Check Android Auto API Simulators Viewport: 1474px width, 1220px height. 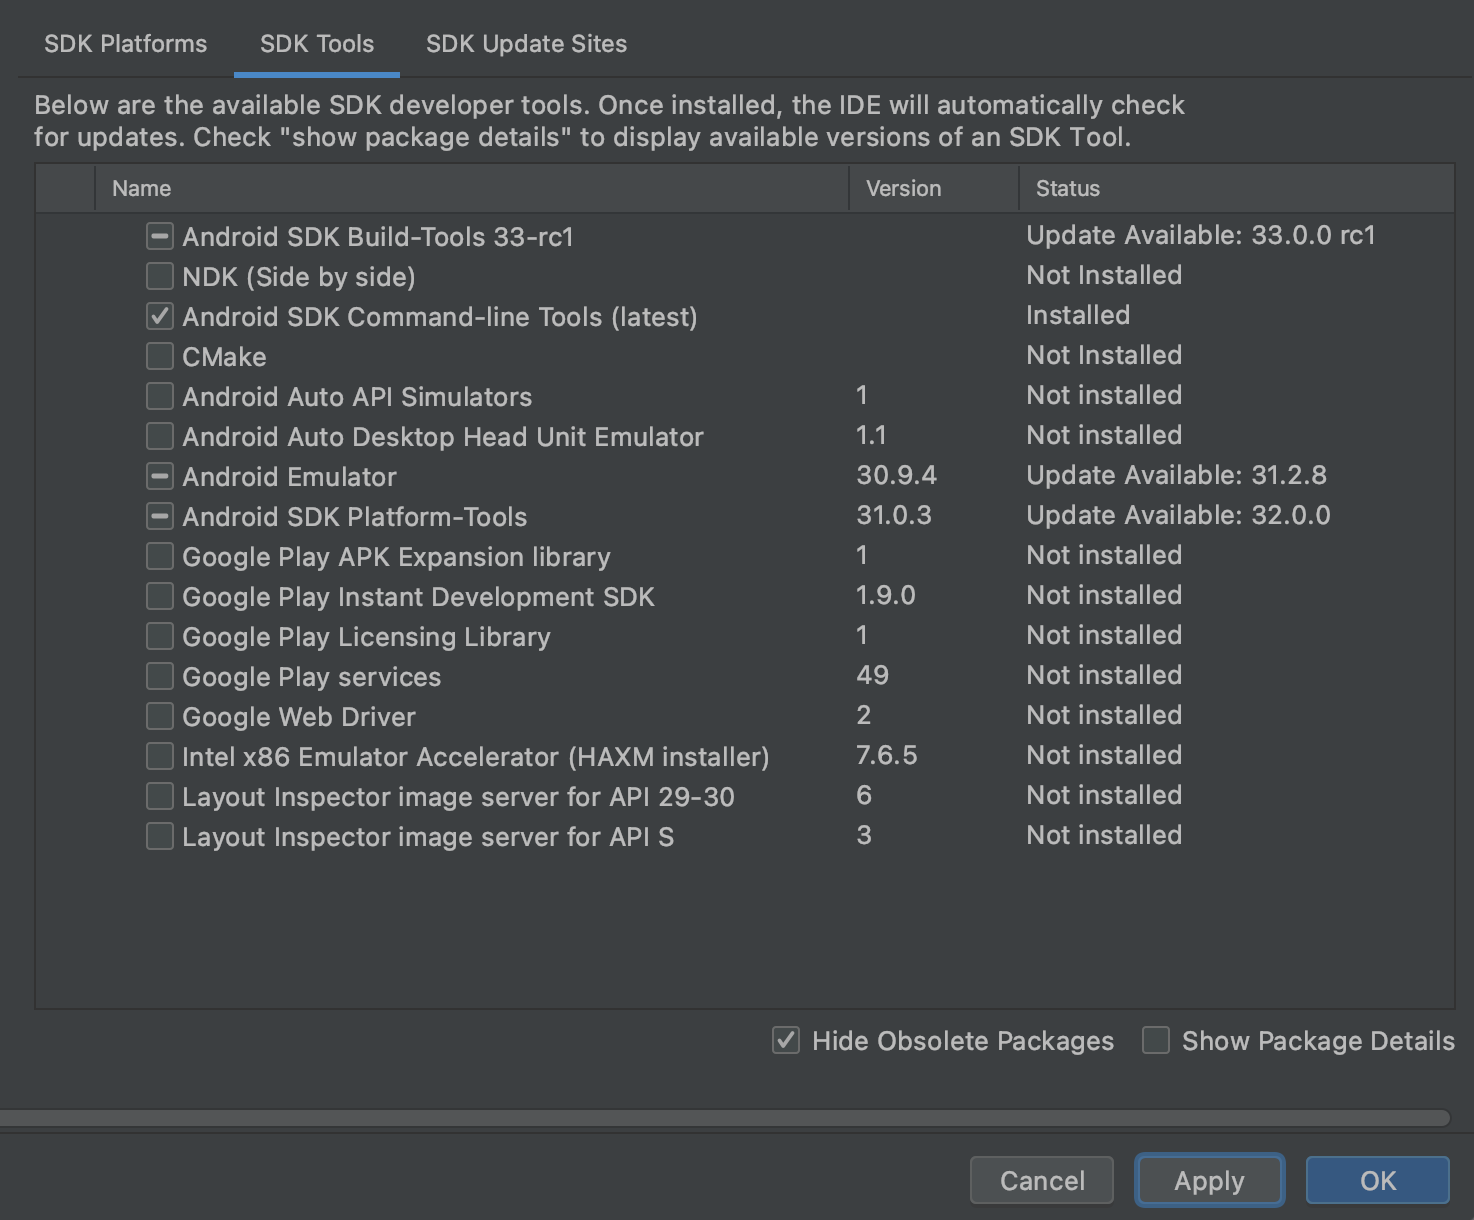pyautogui.click(x=160, y=397)
